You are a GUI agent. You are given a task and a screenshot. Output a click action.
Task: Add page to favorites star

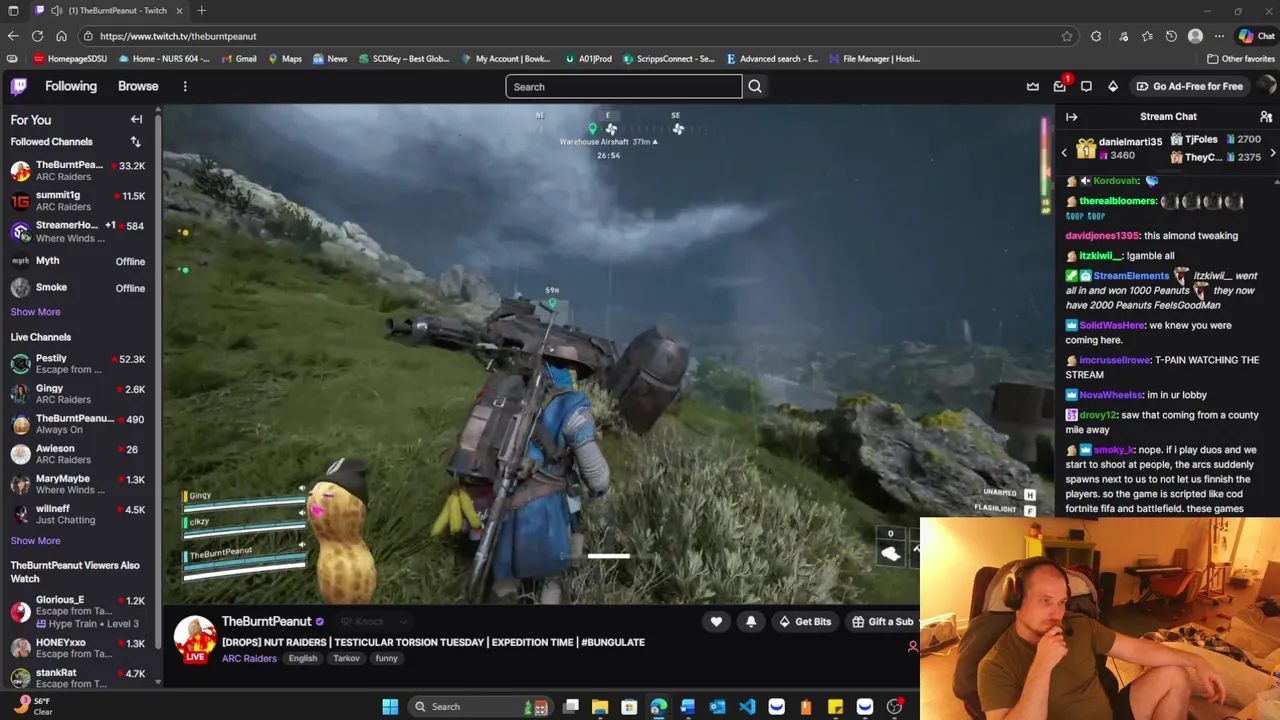1067,36
